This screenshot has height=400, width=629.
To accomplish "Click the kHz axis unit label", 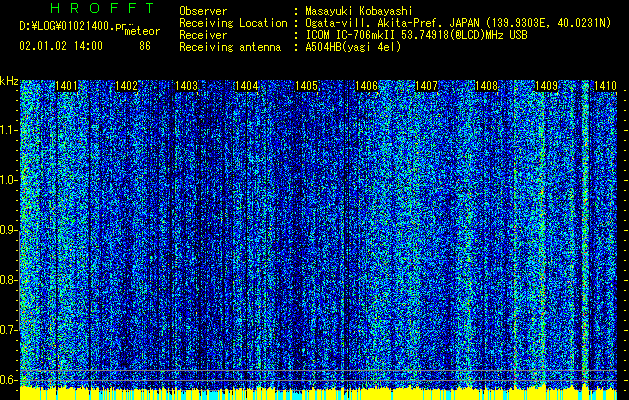I will tap(9, 81).
